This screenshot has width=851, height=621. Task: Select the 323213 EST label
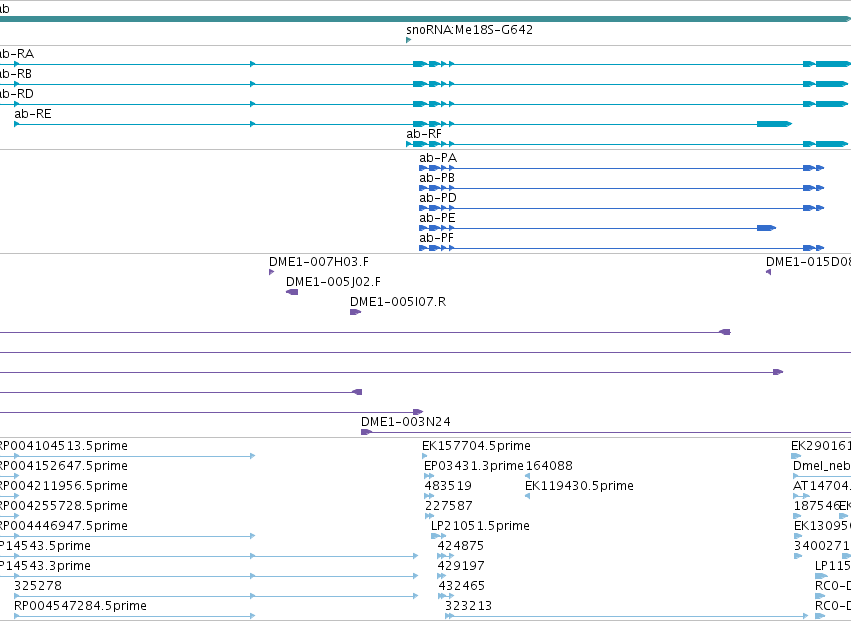click(x=468, y=606)
